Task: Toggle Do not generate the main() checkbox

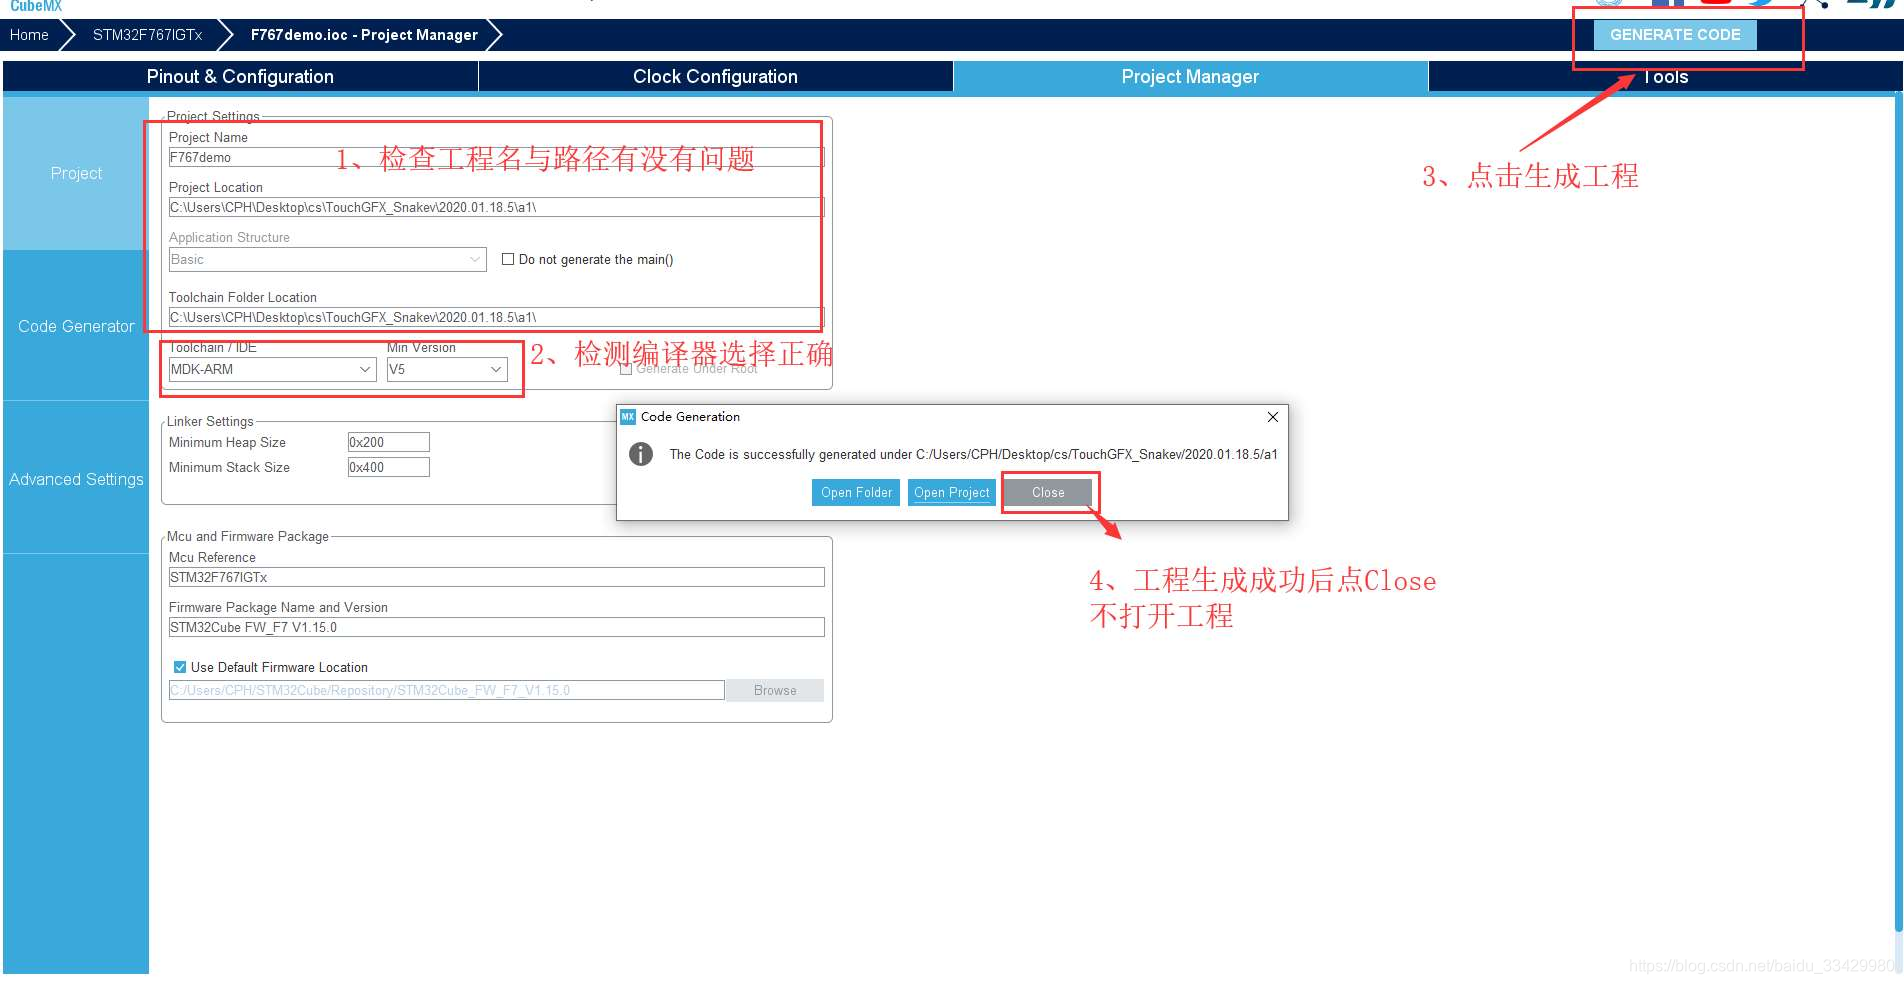Action: [508, 259]
